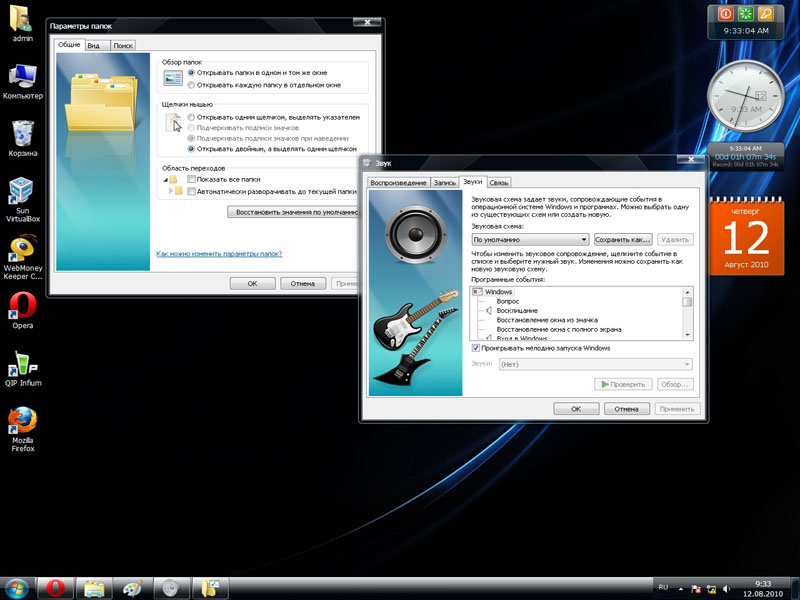Collapse the navigation pane folder tree arrow

166,180
